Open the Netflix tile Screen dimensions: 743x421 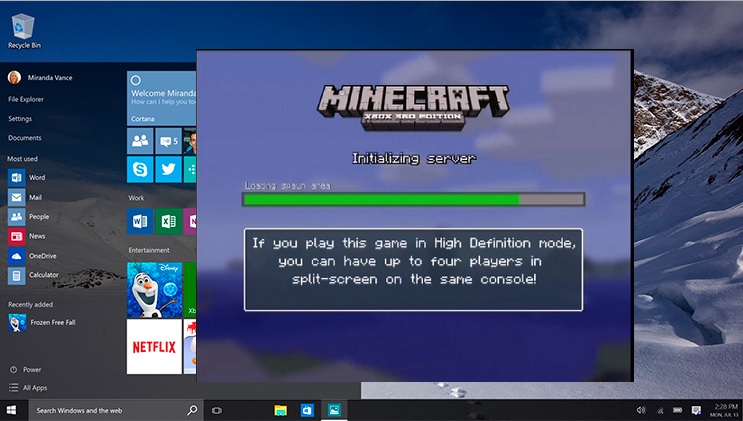coord(154,347)
